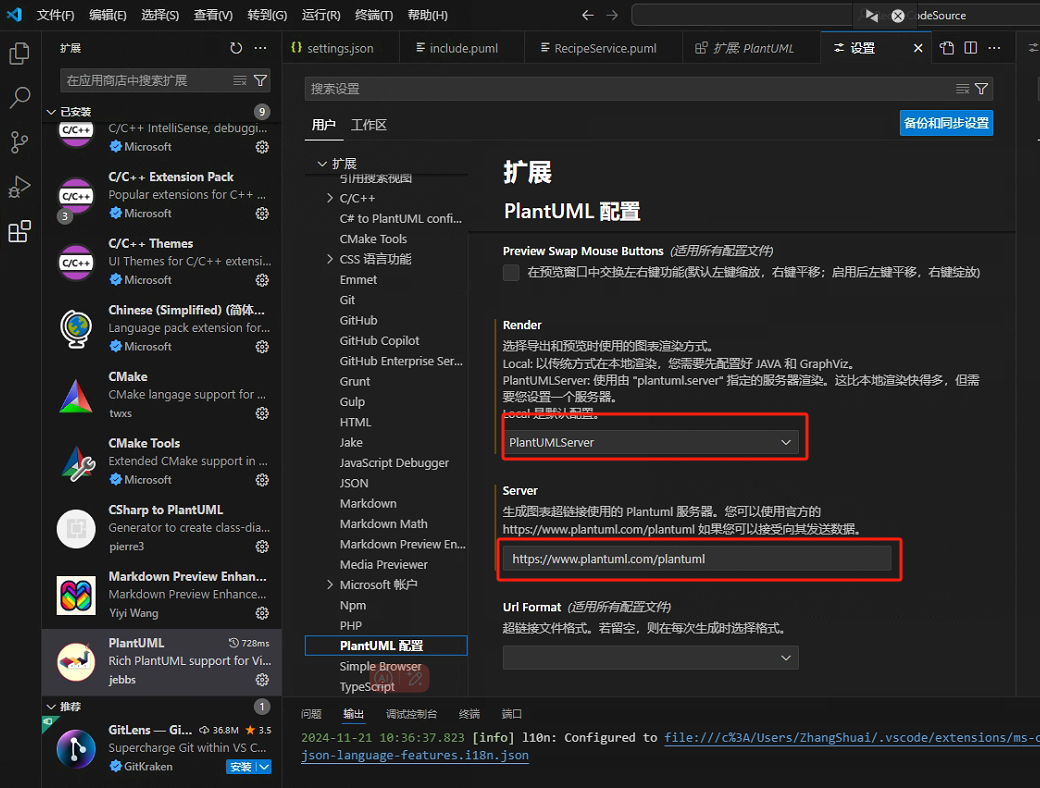
Task: Switch to settings.json tab
Action: click(x=340, y=48)
